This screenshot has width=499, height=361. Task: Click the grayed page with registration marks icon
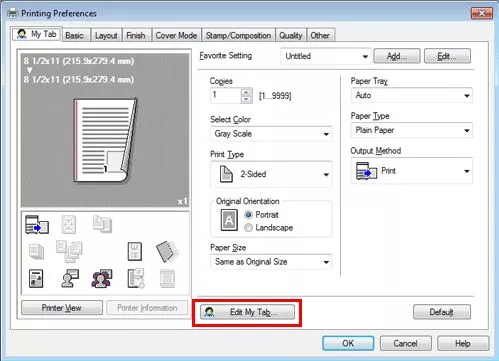[69, 224]
